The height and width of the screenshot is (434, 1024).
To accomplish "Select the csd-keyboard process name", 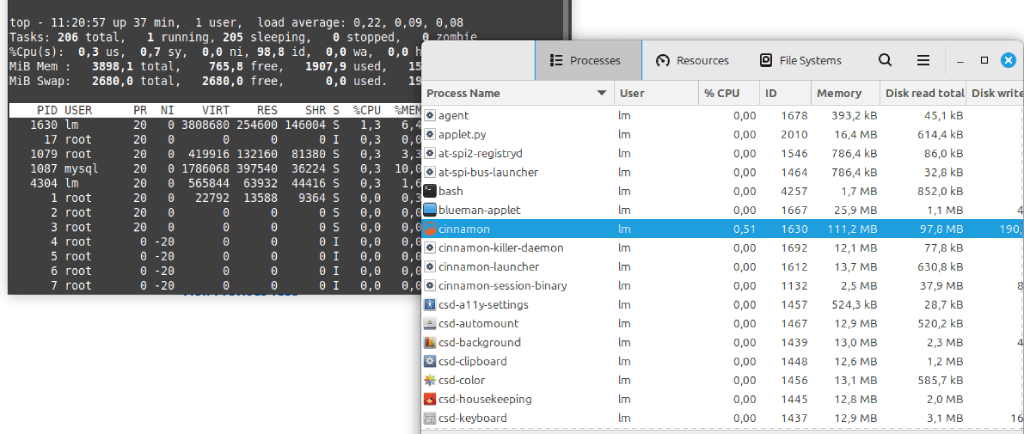I will pyautogui.click(x=473, y=418).
